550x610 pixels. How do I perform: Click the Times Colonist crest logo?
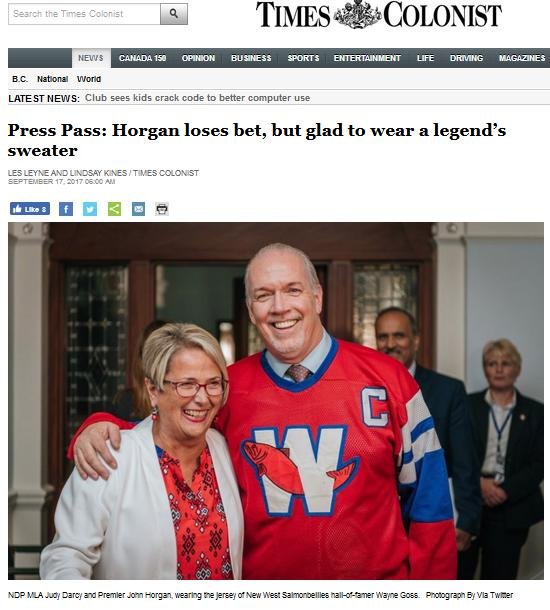click(x=357, y=14)
